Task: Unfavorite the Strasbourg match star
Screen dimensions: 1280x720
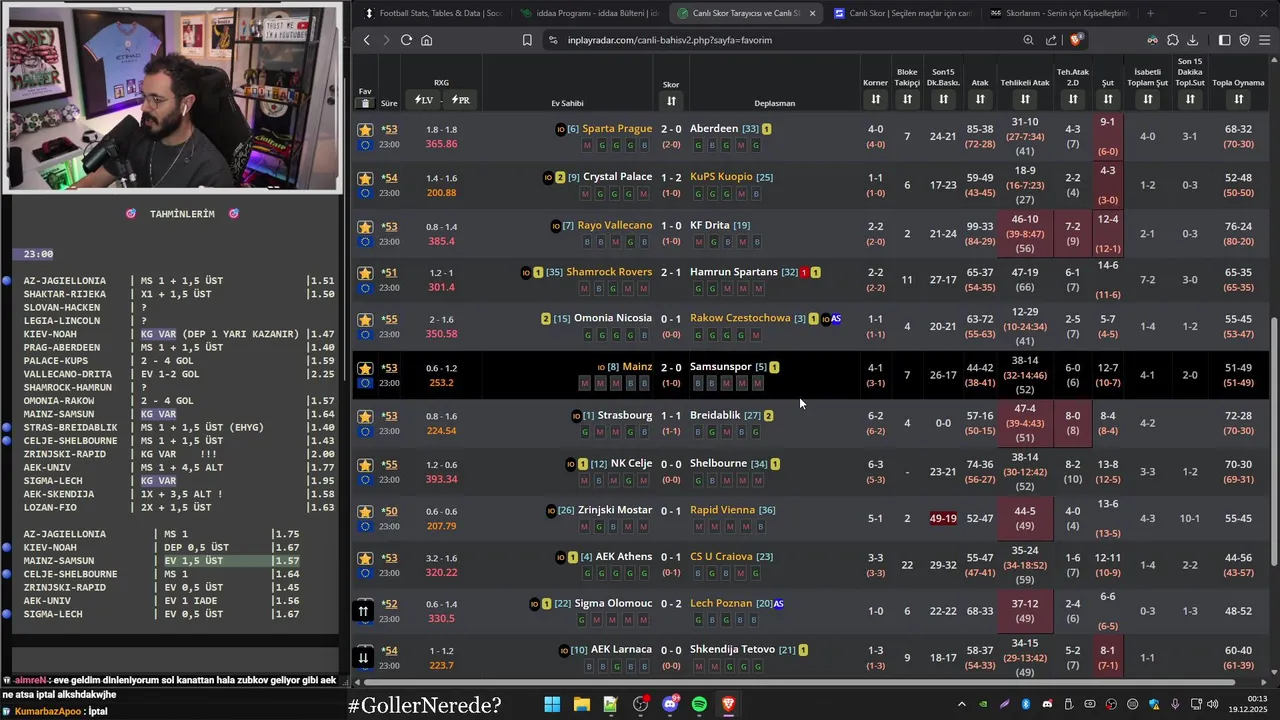Action: click(x=365, y=416)
